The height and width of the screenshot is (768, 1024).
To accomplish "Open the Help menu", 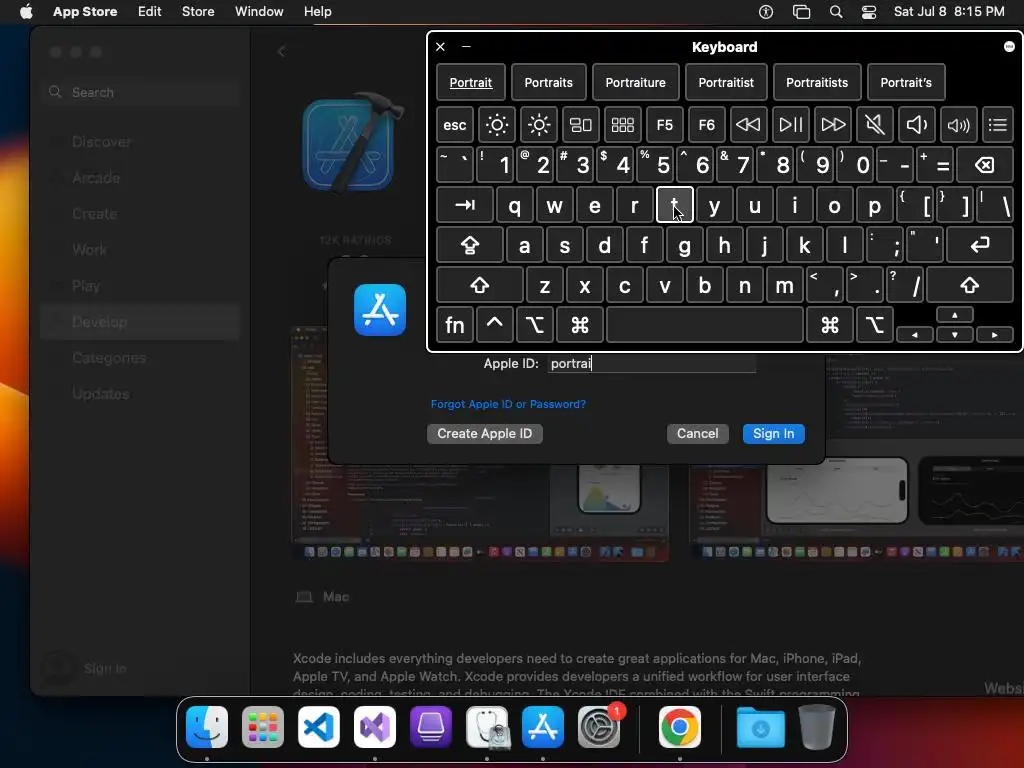I will pos(317,12).
